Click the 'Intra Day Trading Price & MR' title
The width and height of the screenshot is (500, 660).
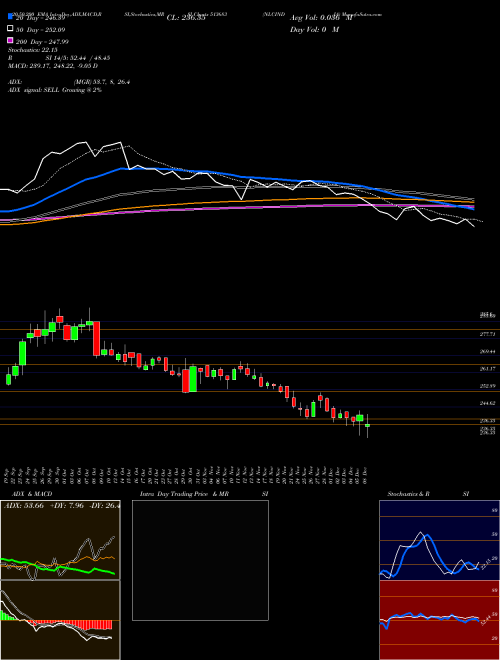point(184,494)
